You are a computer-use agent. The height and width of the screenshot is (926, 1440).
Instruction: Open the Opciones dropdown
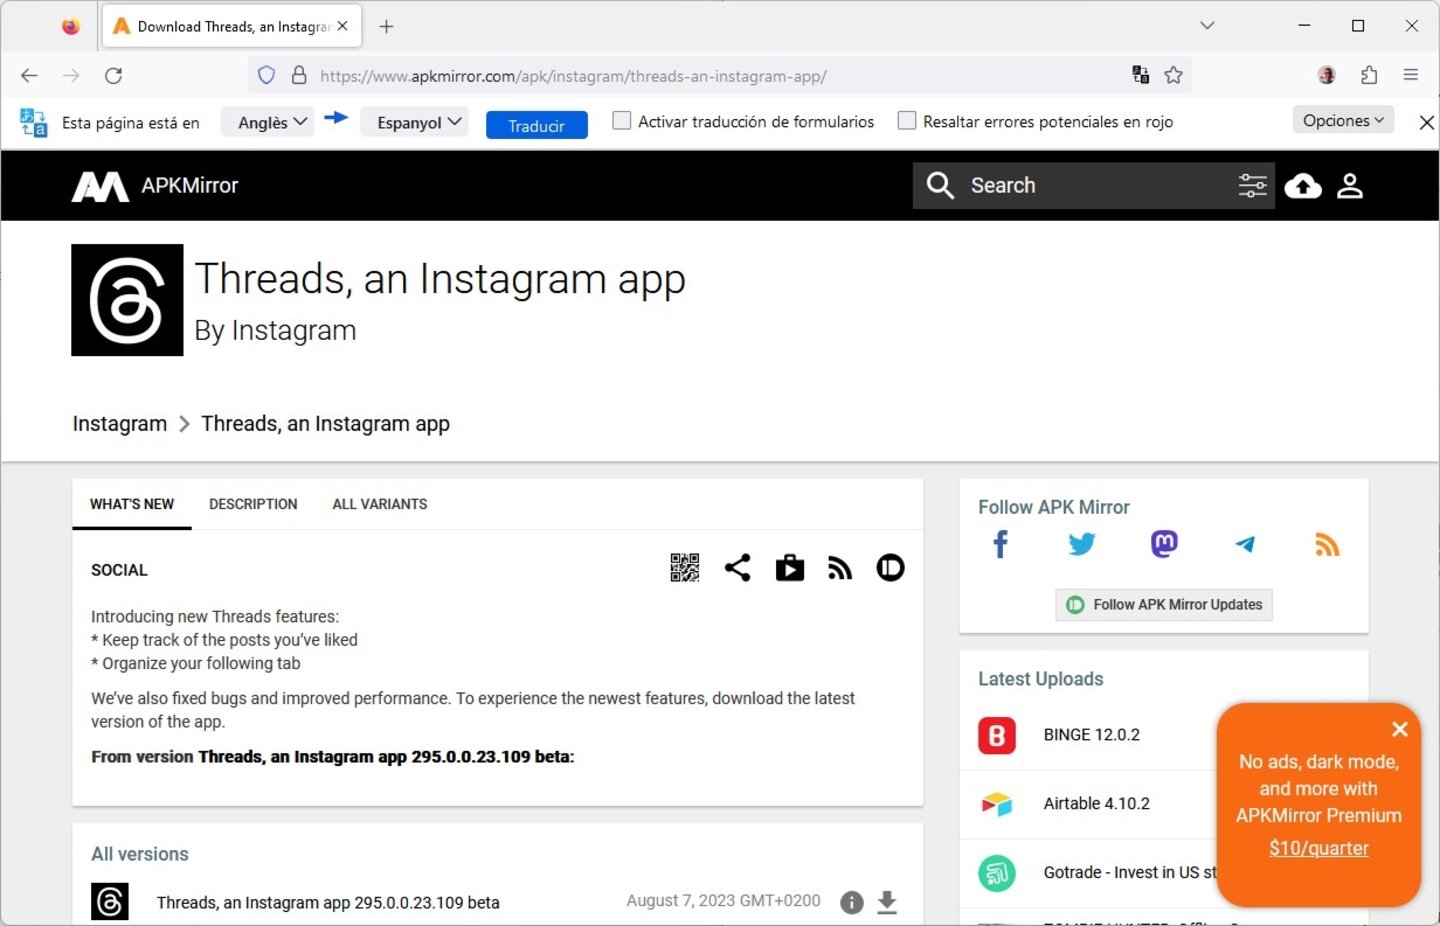[1343, 120]
